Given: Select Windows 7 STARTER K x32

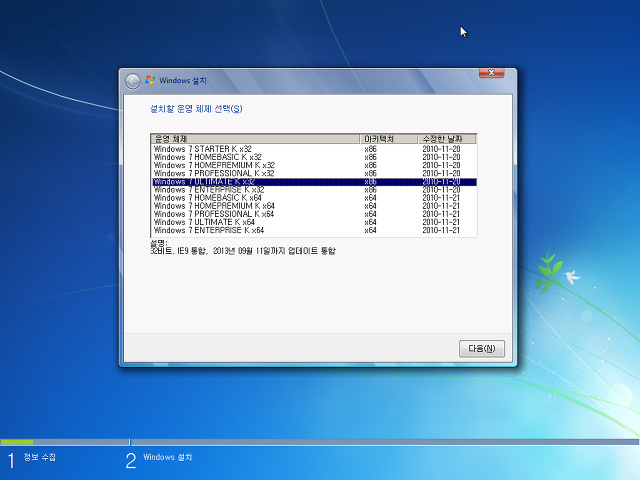Looking at the screenshot, I should coord(314,149).
